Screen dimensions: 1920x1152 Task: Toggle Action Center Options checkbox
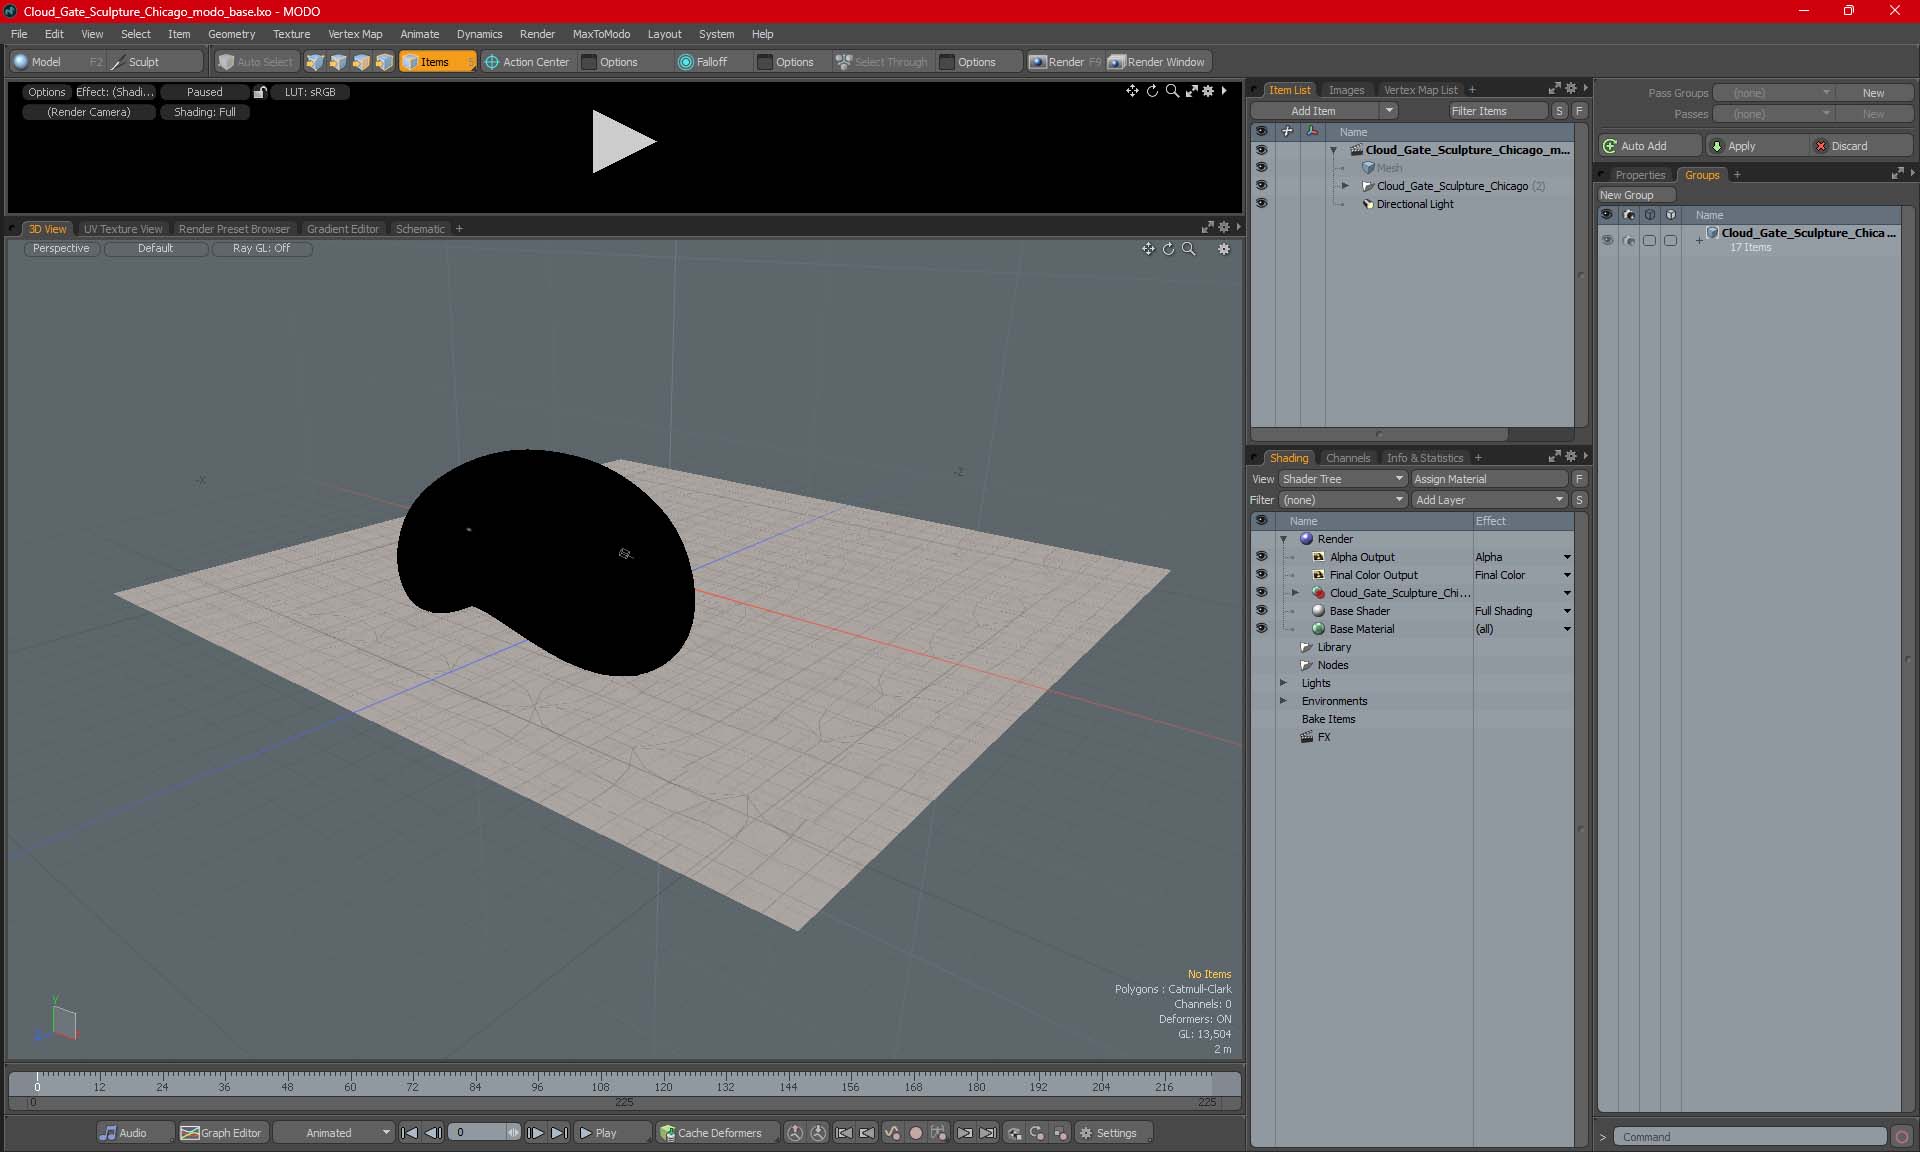(x=590, y=62)
